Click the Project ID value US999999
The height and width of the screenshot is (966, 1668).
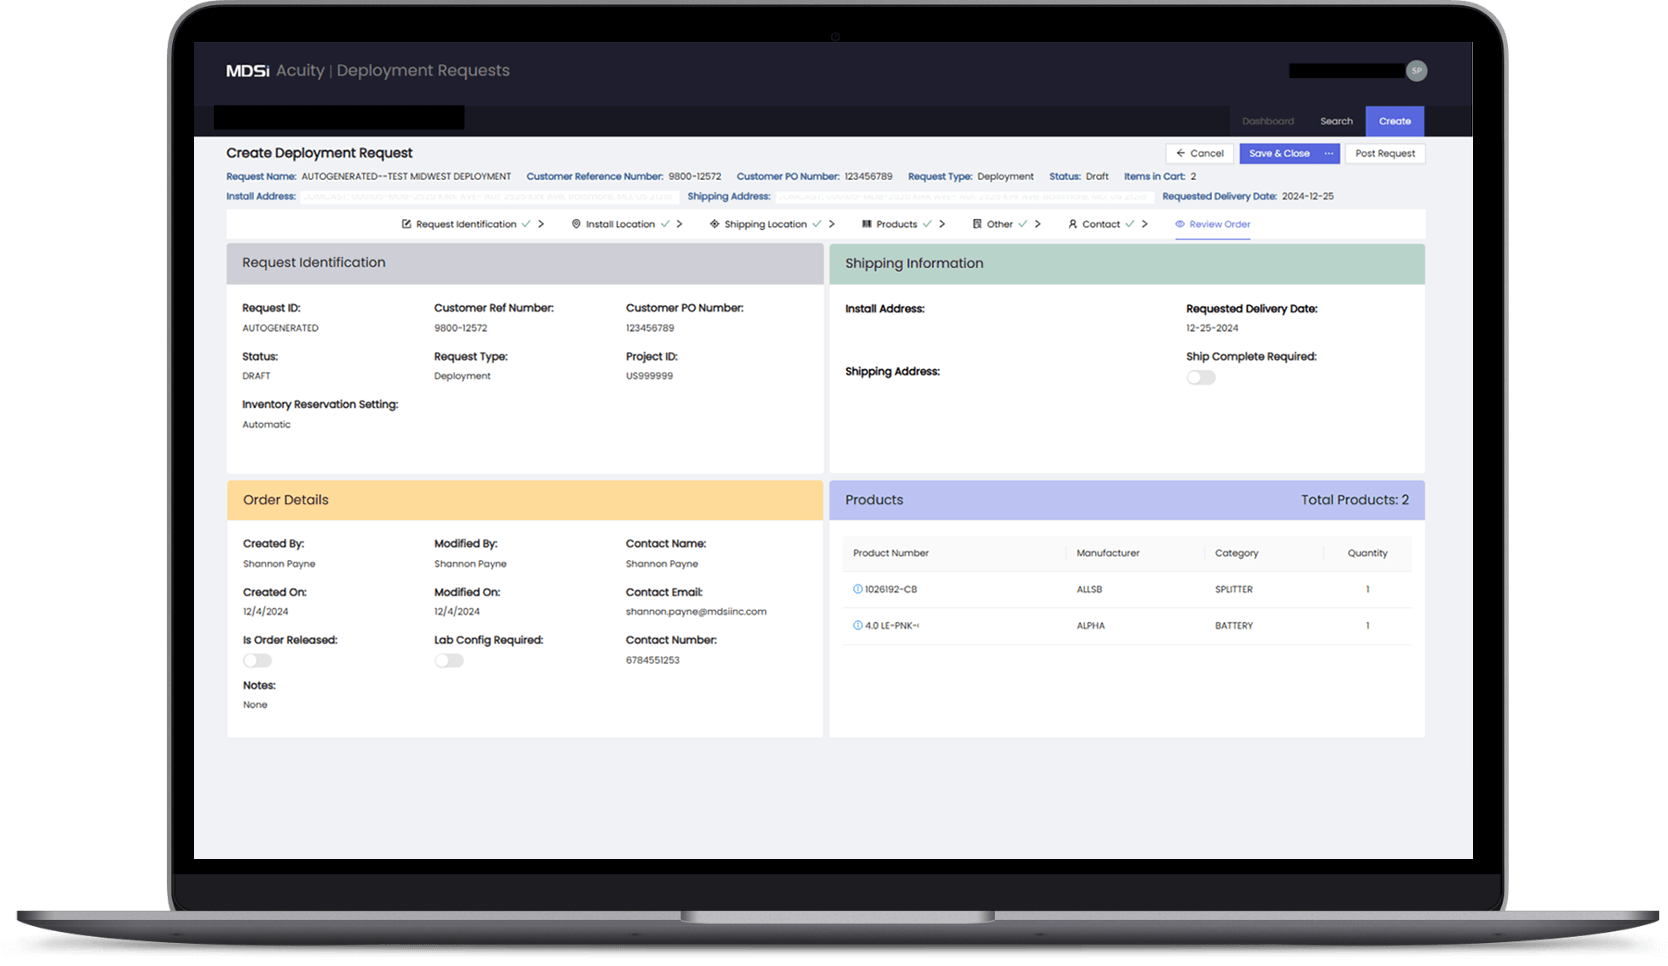tap(650, 376)
